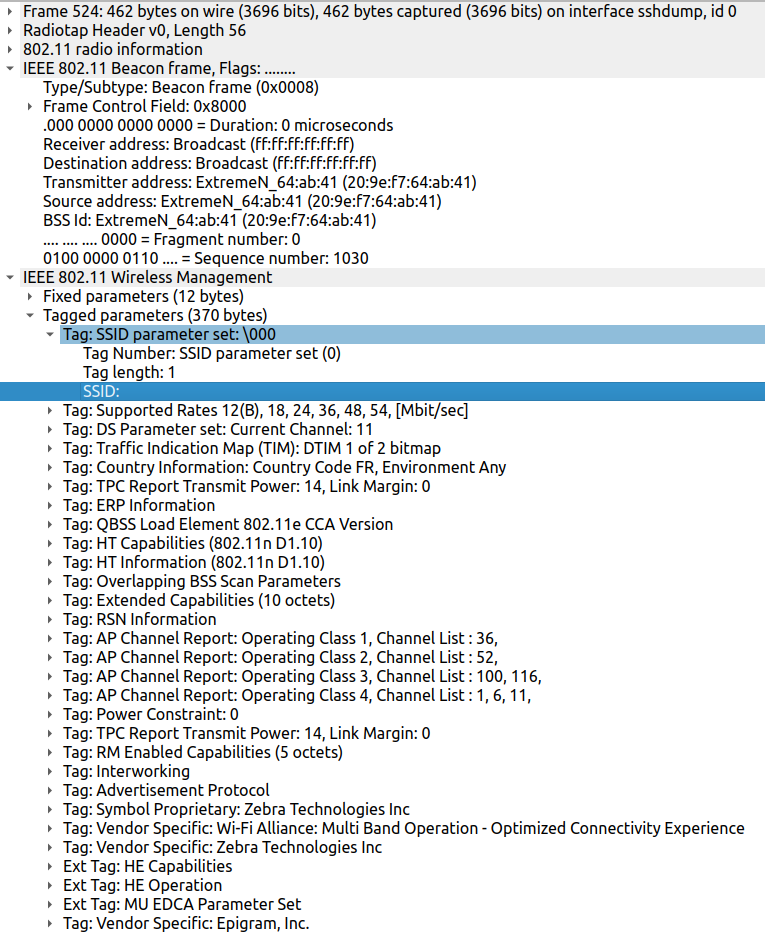
Task: Expand AP Channel Report Operating Class 1
Action: pyautogui.click(x=50, y=639)
